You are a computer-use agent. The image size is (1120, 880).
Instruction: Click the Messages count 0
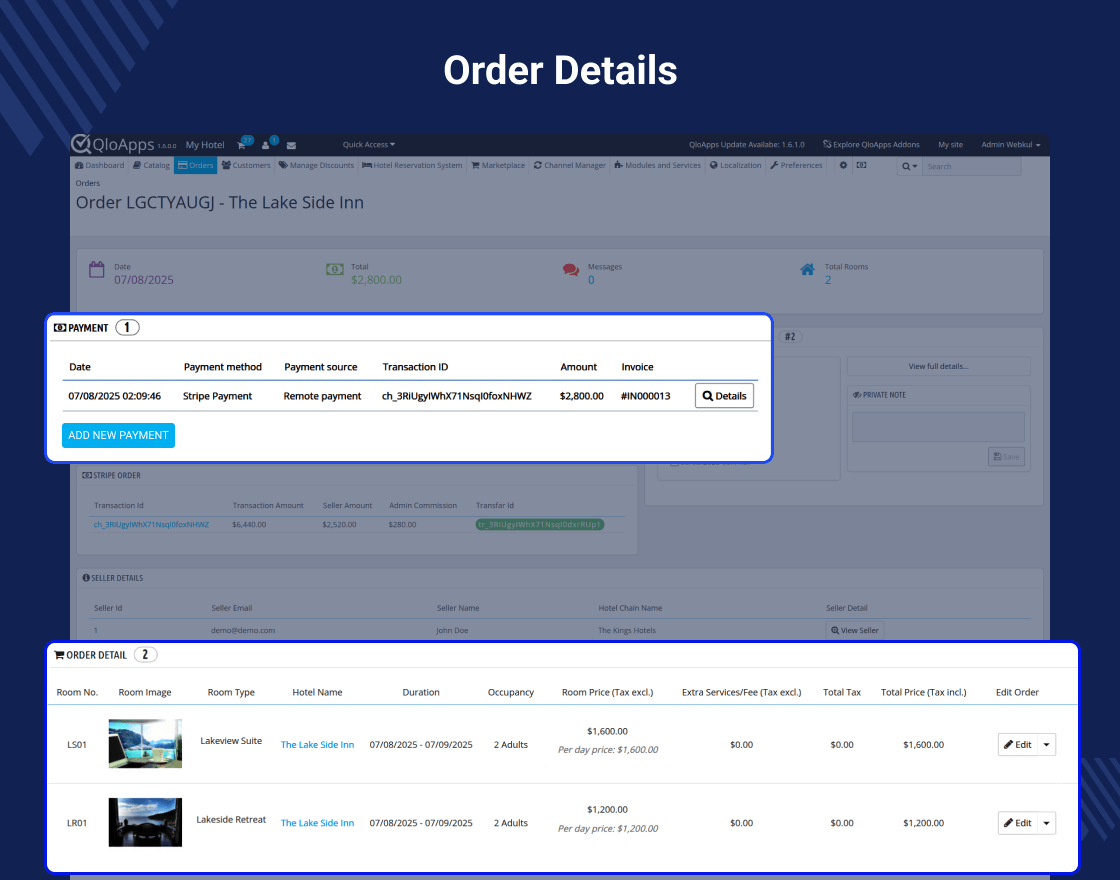591,280
